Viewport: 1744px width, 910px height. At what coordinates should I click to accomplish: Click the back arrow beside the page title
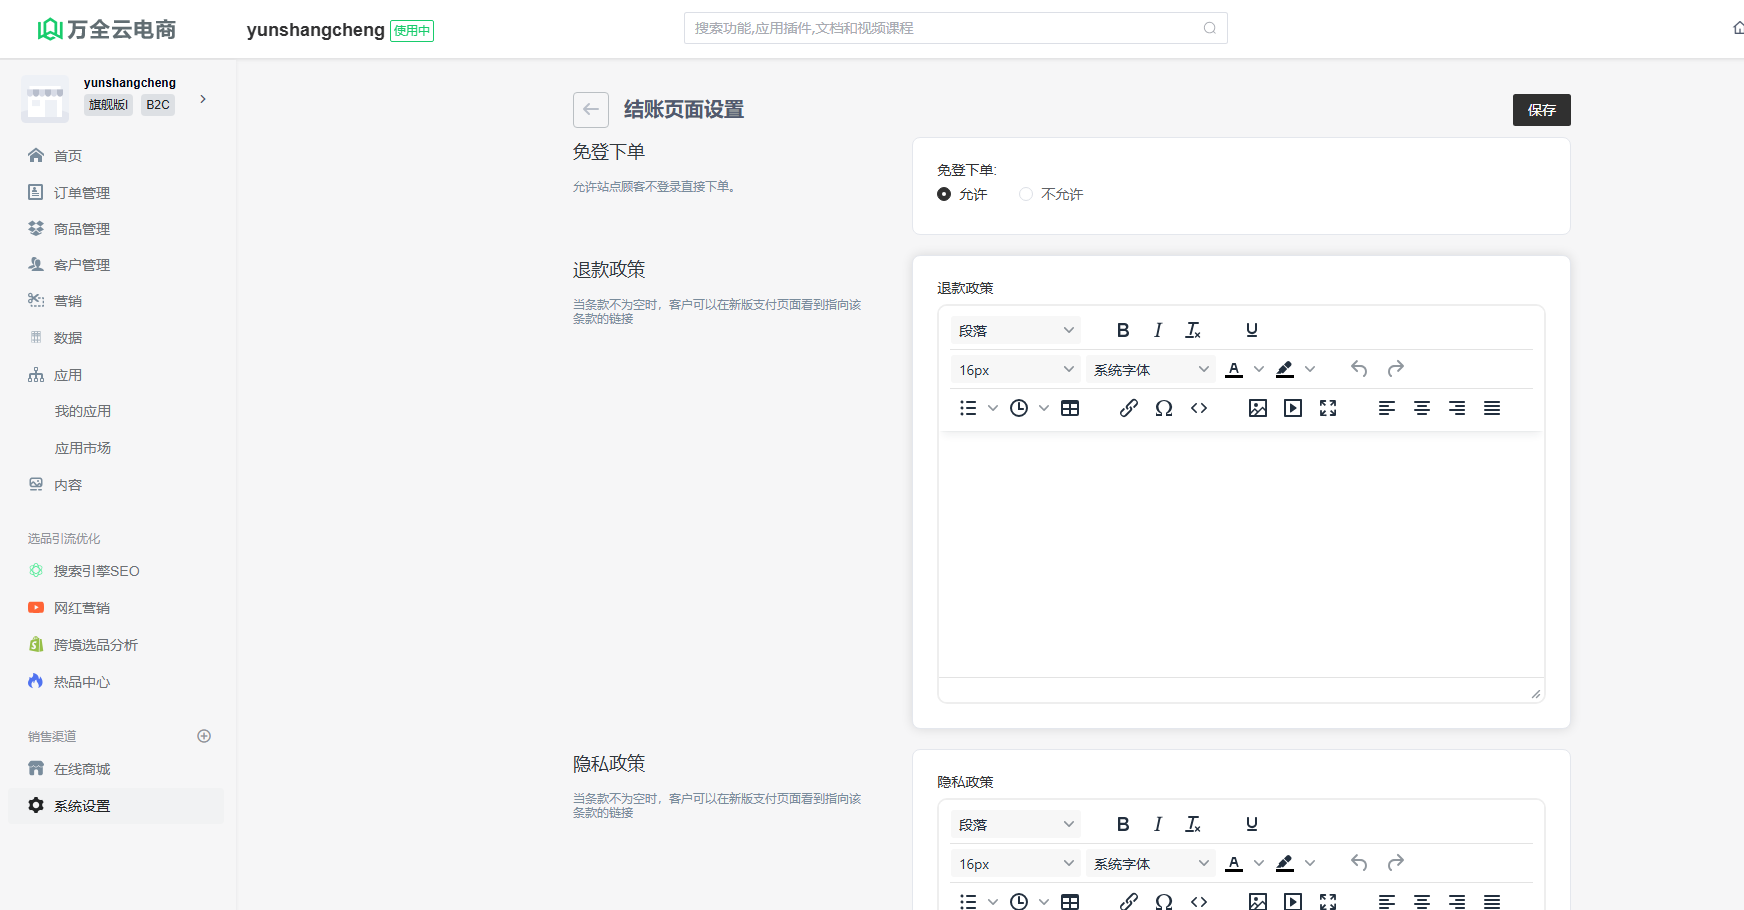point(591,110)
